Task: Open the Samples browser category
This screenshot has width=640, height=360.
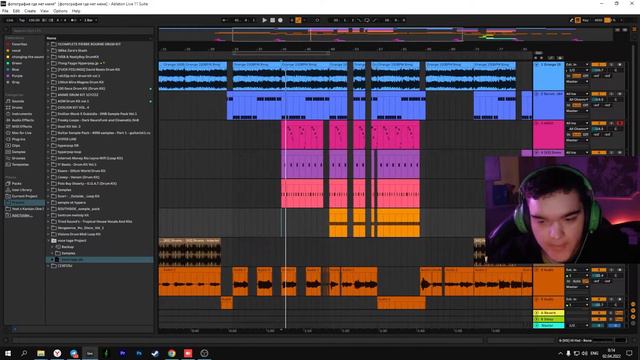Action: pyautogui.click(x=18, y=152)
